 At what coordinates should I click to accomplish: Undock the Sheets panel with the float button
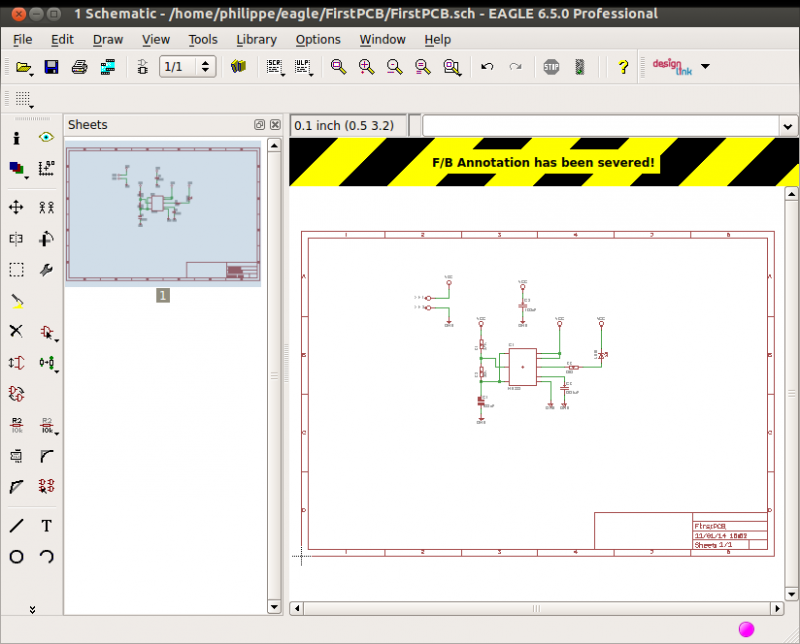(x=259, y=125)
